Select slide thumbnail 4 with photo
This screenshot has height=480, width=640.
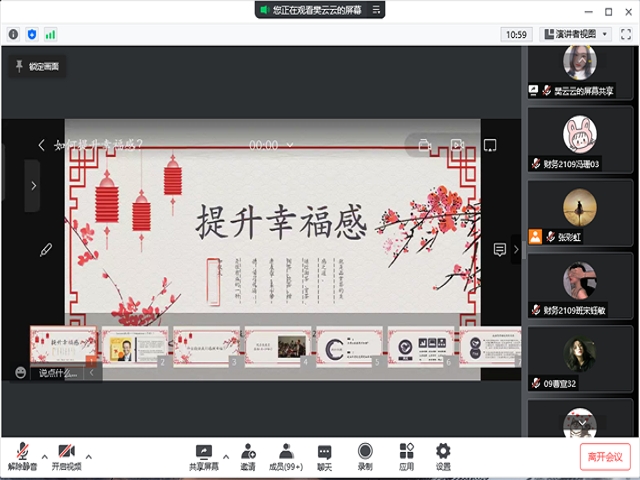point(278,346)
